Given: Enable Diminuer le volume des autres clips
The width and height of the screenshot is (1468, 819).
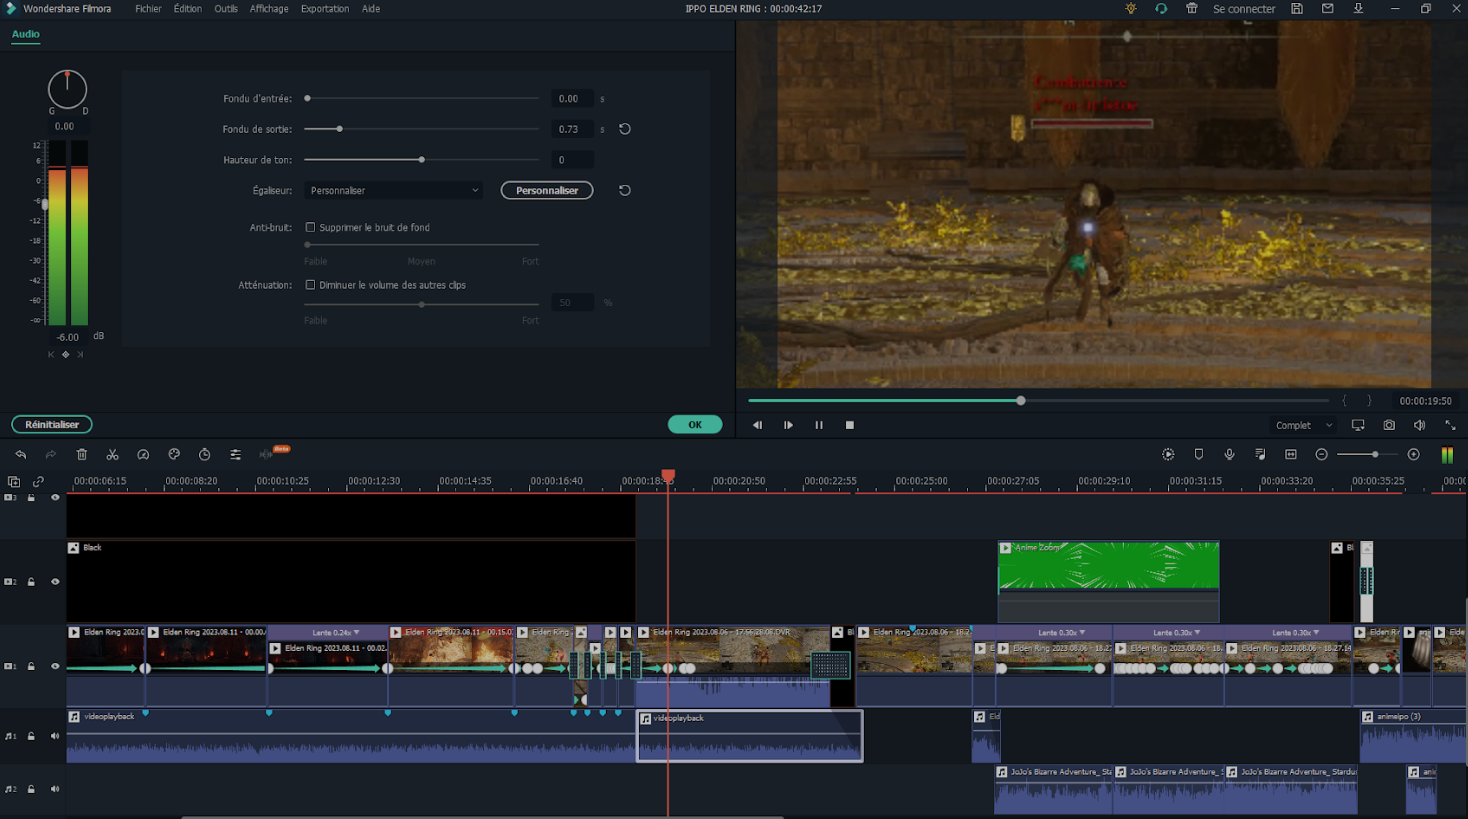Looking at the screenshot, I should pos(310,285).
